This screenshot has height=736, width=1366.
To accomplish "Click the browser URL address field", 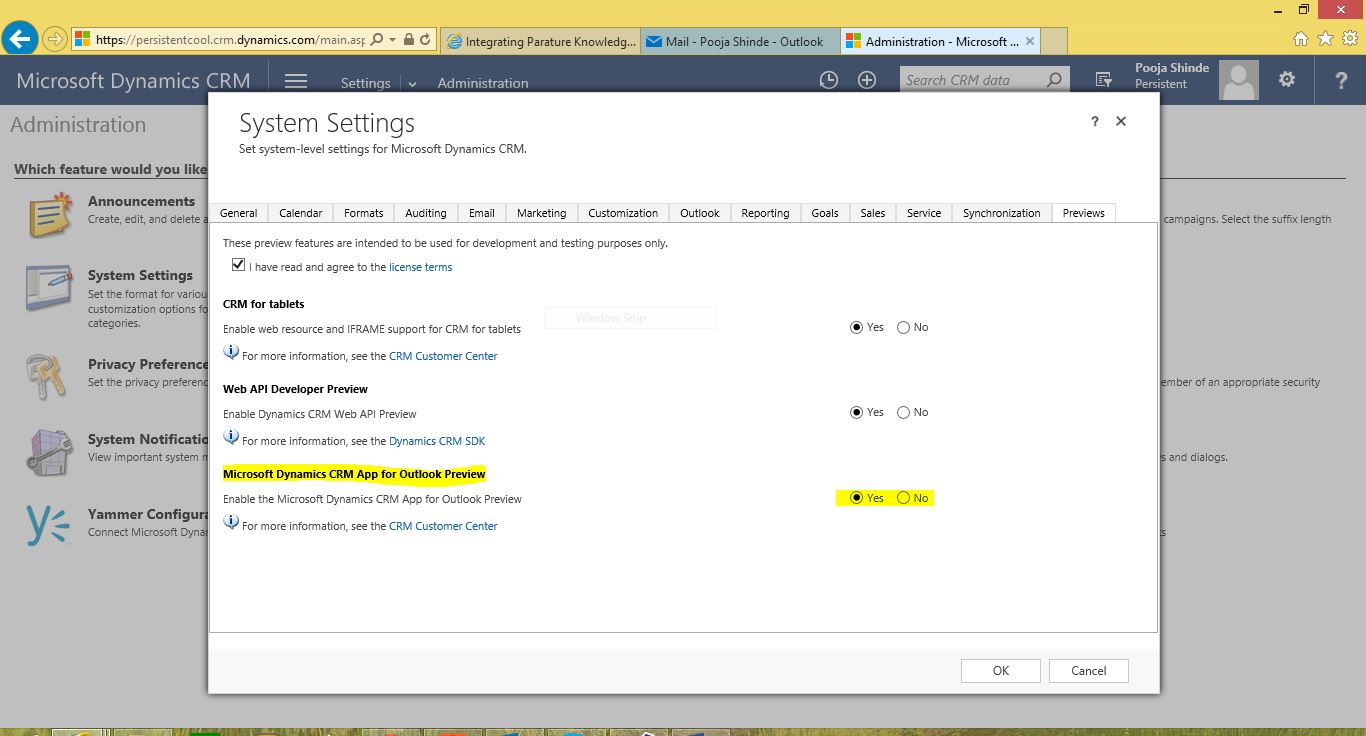I will (x=231, y=40).
